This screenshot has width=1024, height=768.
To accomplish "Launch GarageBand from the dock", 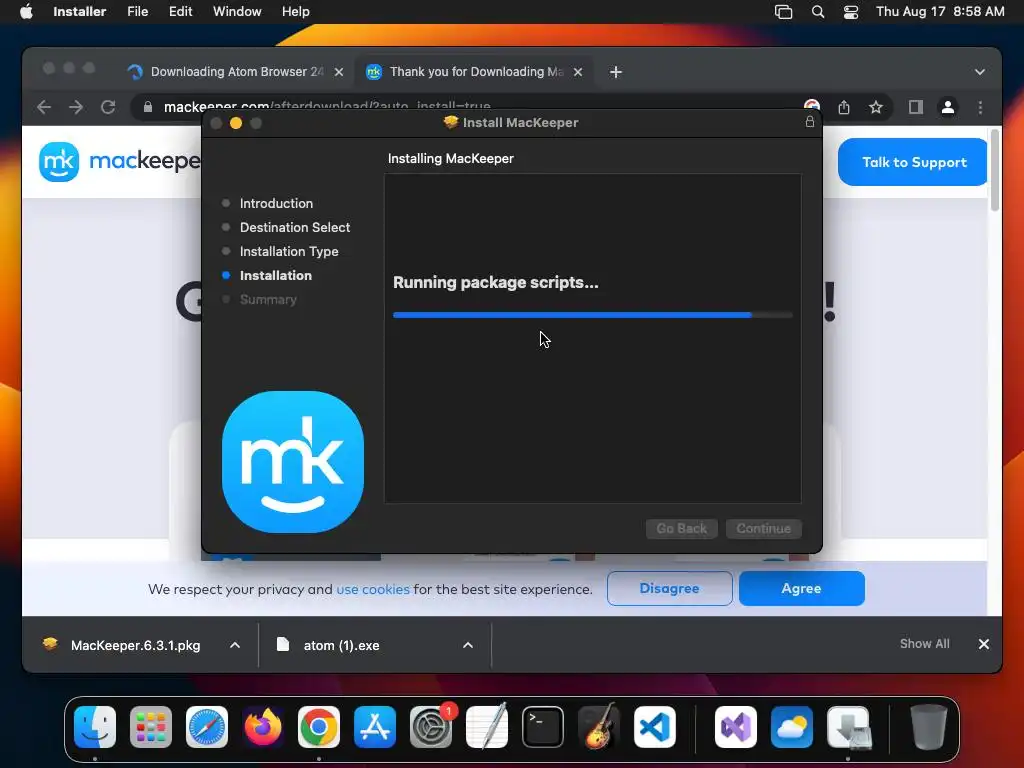I will coord(599,726).
